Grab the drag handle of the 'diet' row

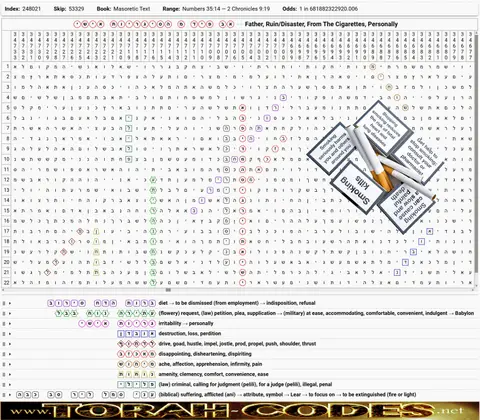click(x=4, y=303)
